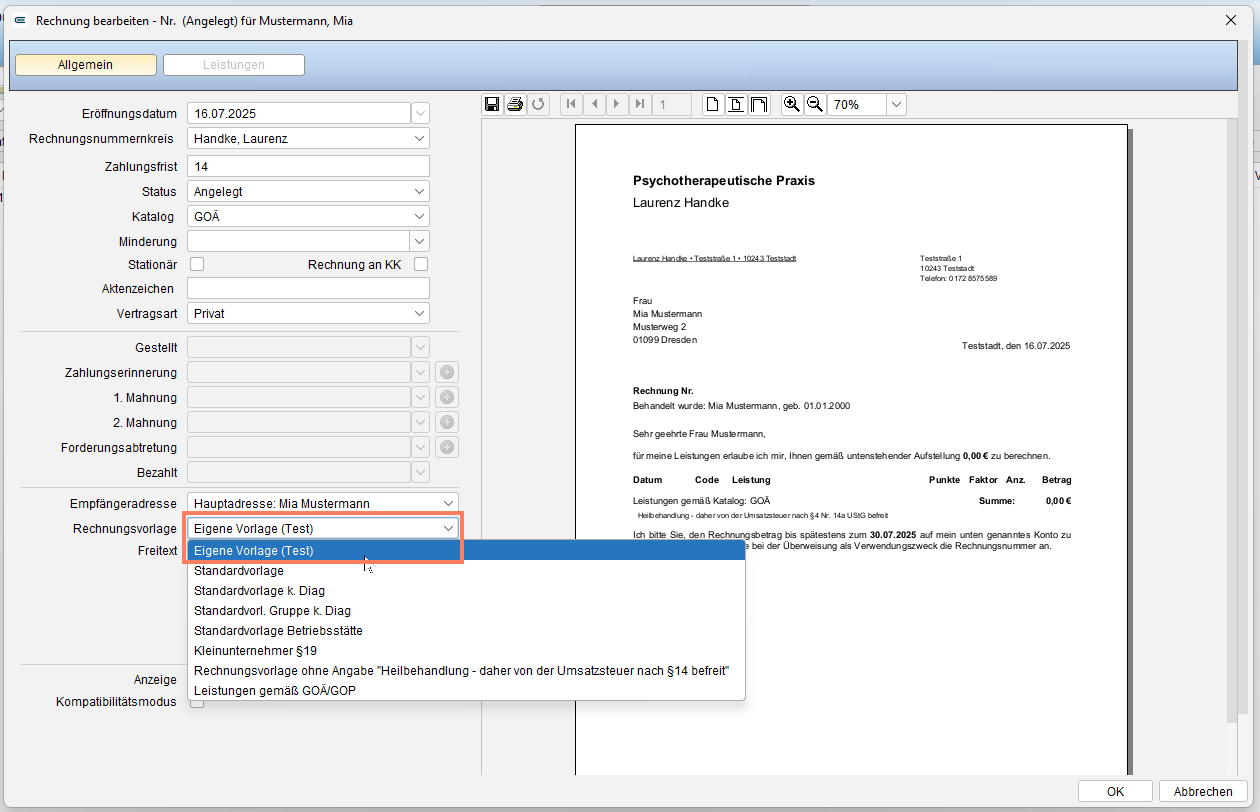Open the Katalog dropdown showing GOÄ
The width and height of the screenshot is (1260, 812).
pos(419,216)
